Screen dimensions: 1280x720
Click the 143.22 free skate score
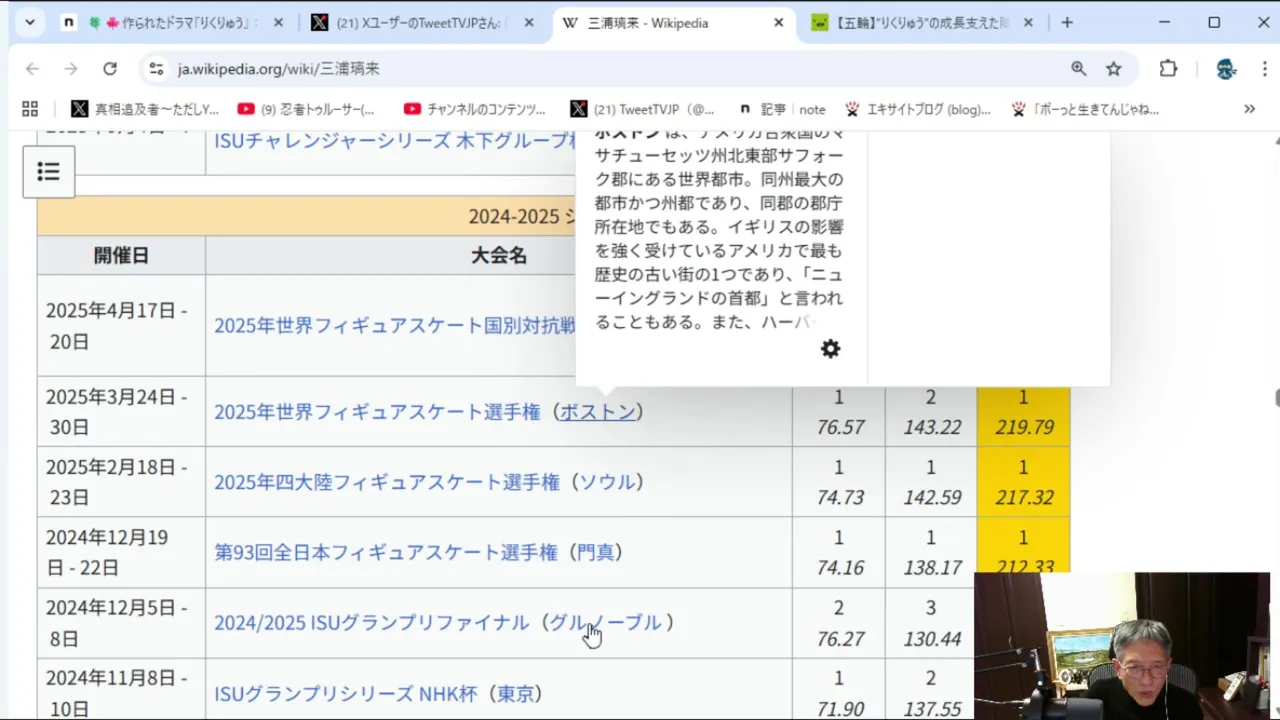click(x=932, y=427)
